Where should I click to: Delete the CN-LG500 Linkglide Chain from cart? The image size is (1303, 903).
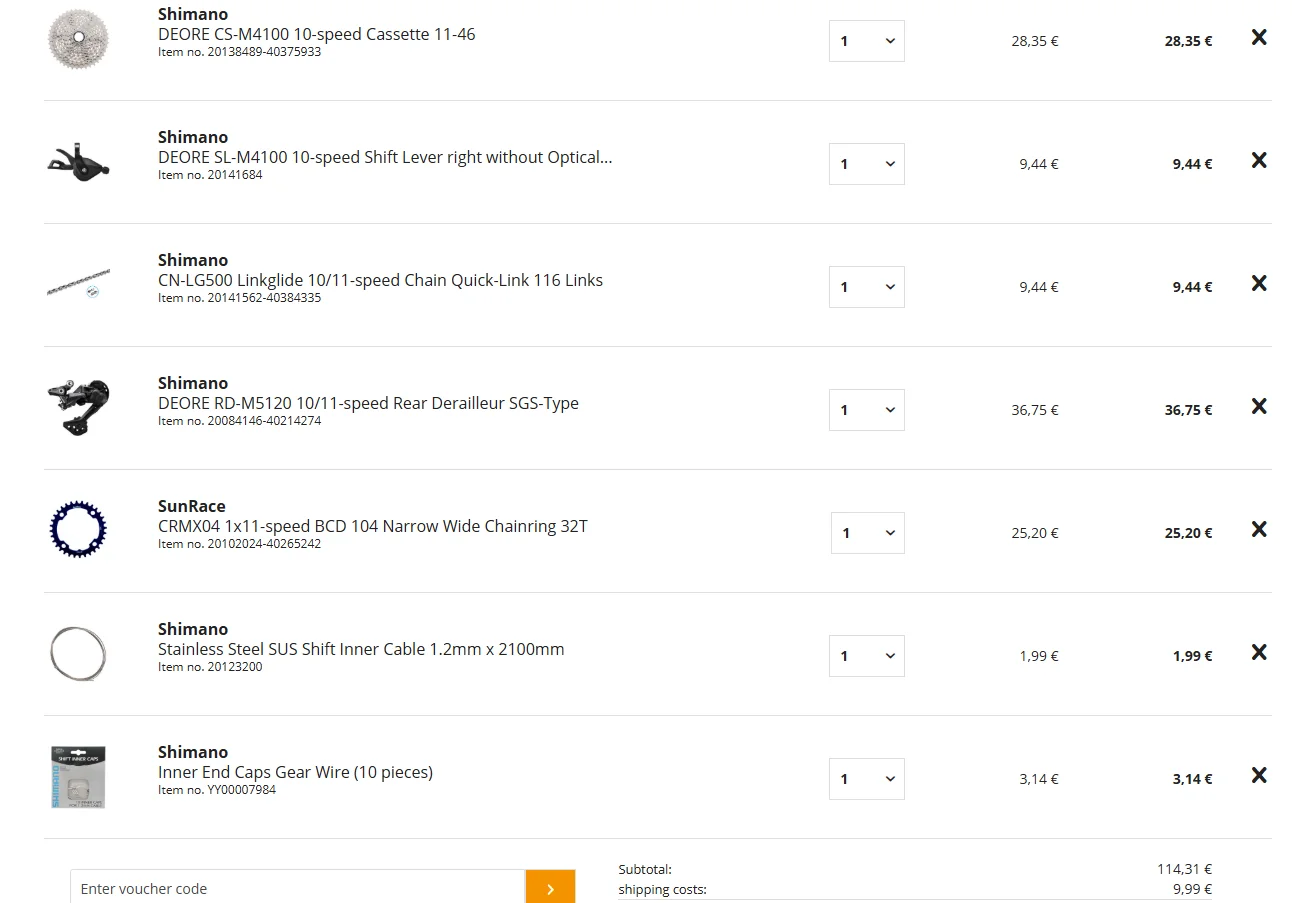click(1259, 283)
